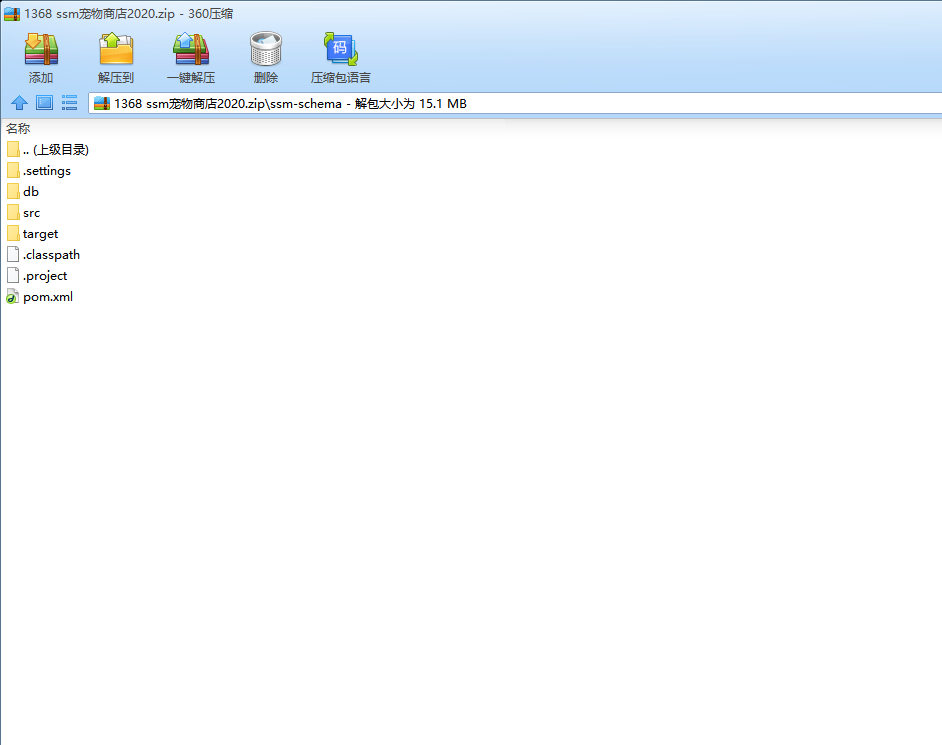This screenshot has width=942, height=745.
Task: Click the 解压到 label under toolbar
Action: [116, 78]
